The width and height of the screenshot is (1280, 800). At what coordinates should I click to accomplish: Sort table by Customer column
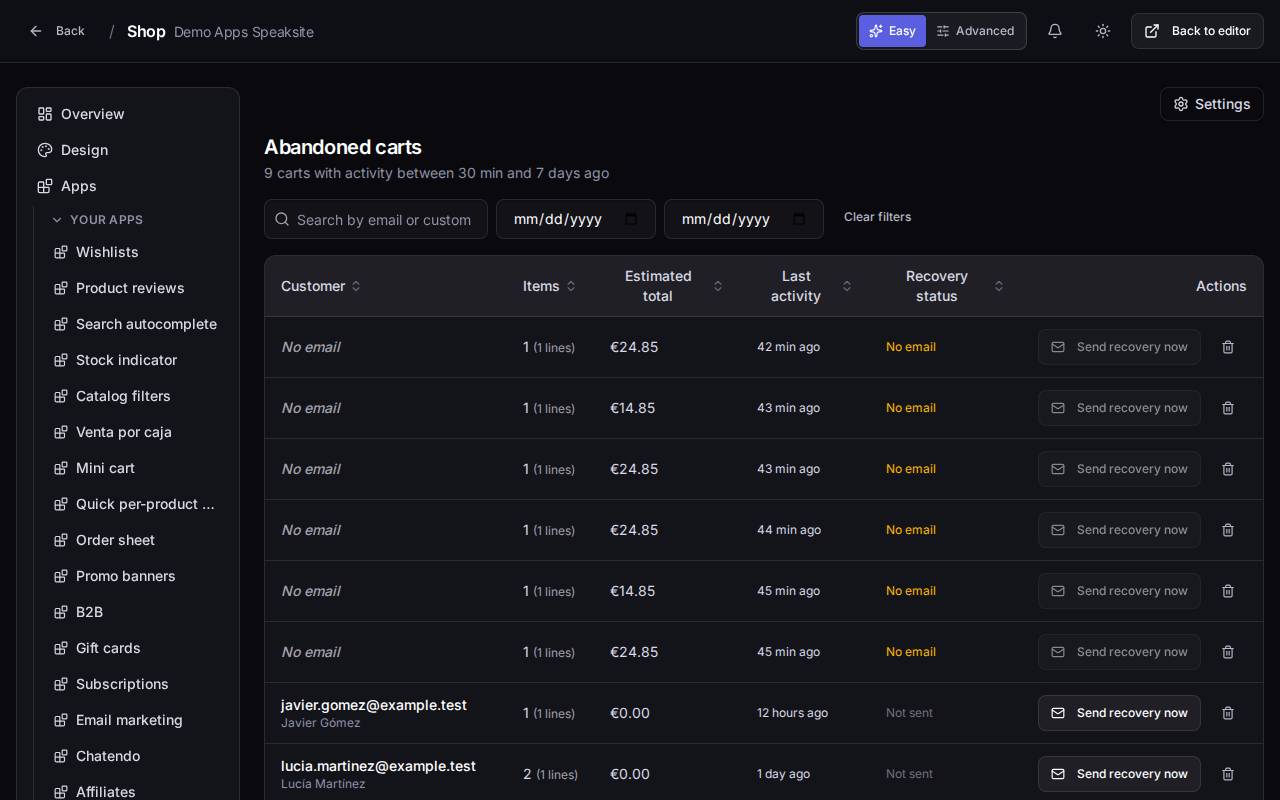[x=321, y=286]
